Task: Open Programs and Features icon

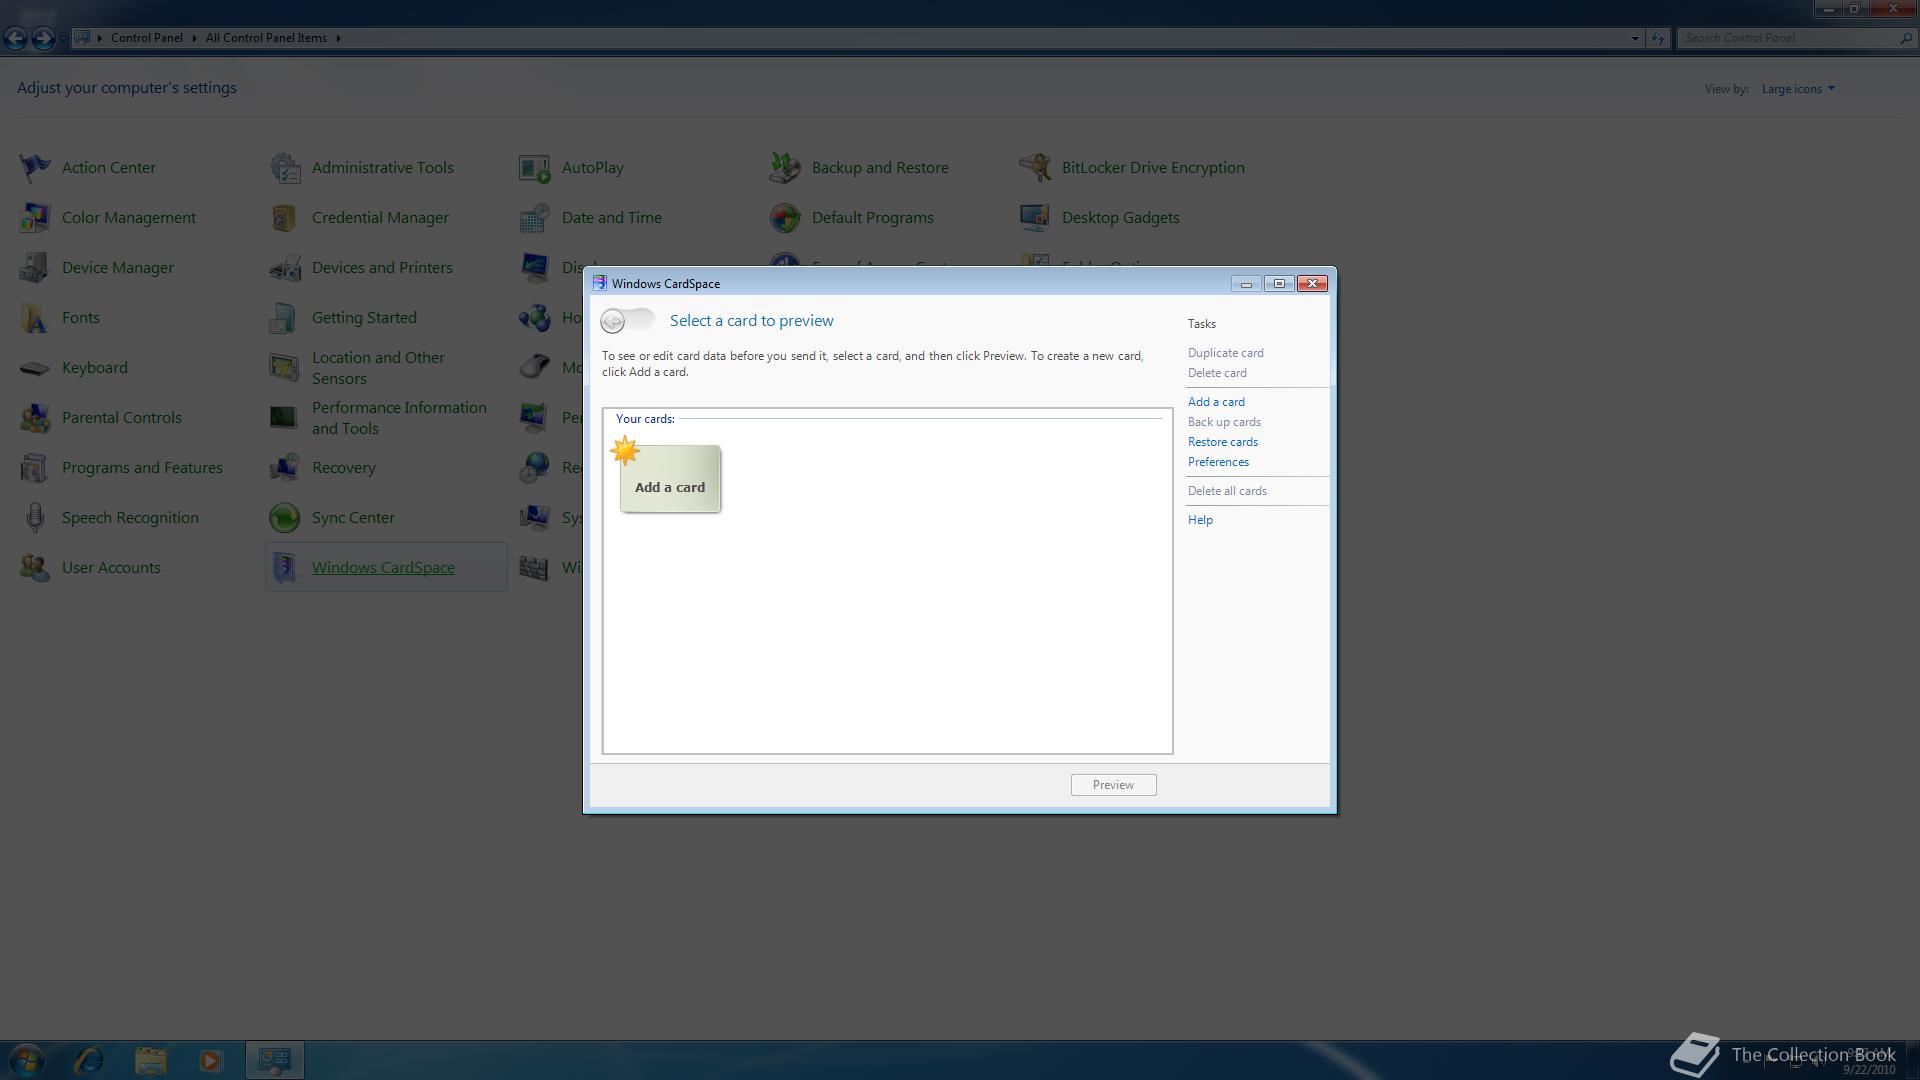Action: 35,467
